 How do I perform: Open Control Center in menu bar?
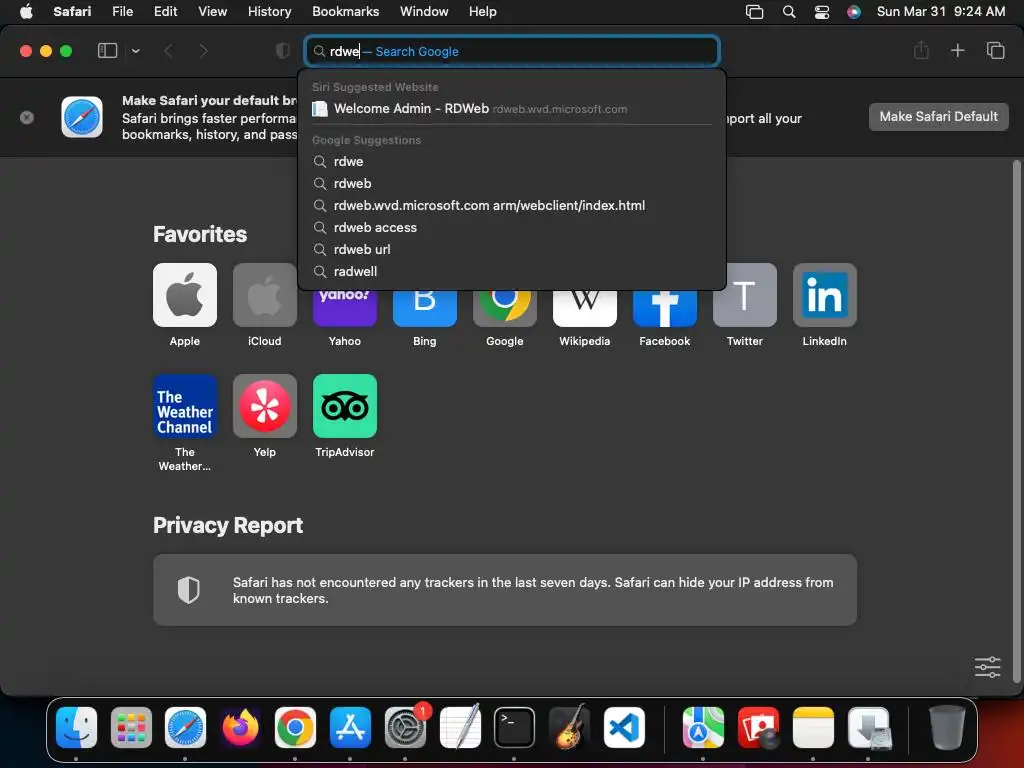822,11
